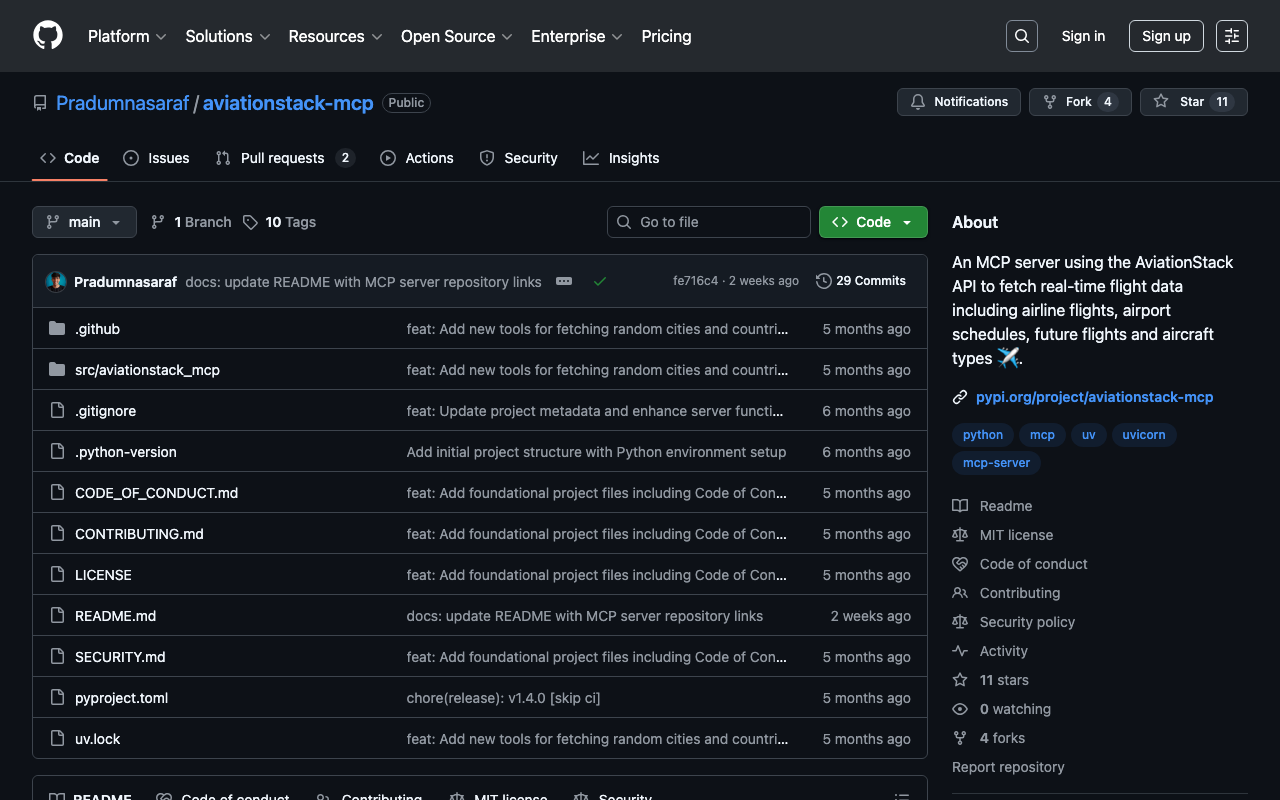Open the Pull requests tab
The image size is (1280, 800).
coord(284,158)
